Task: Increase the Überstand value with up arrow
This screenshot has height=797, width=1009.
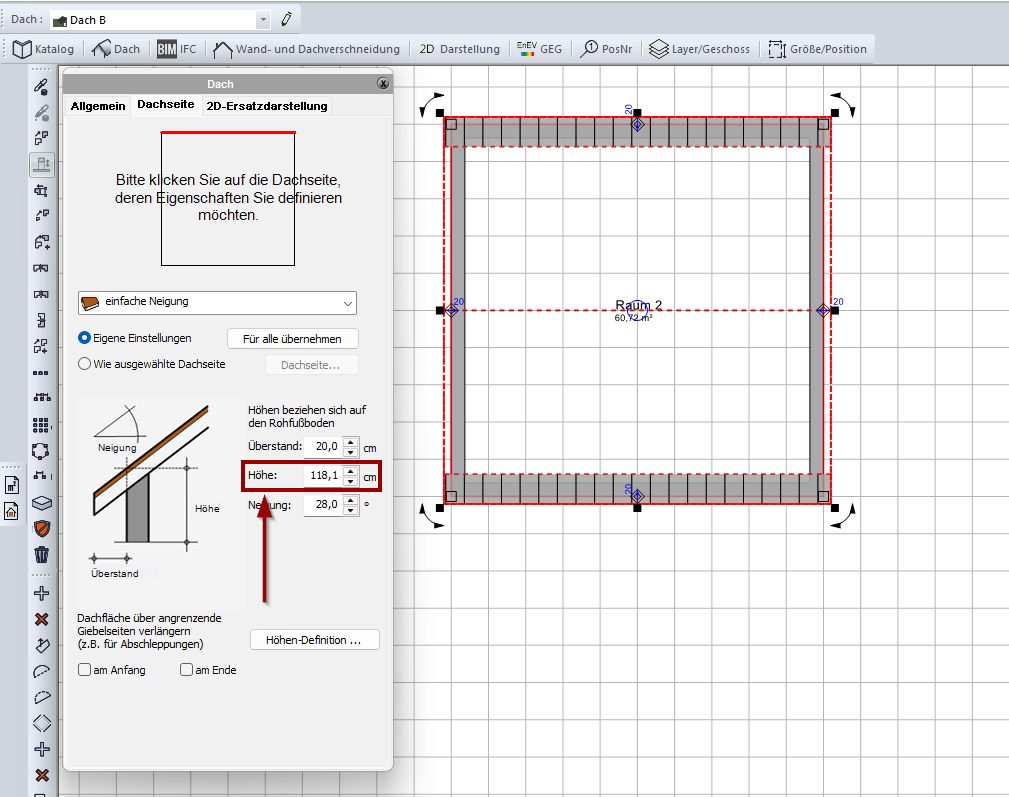Action: (350, 442)
